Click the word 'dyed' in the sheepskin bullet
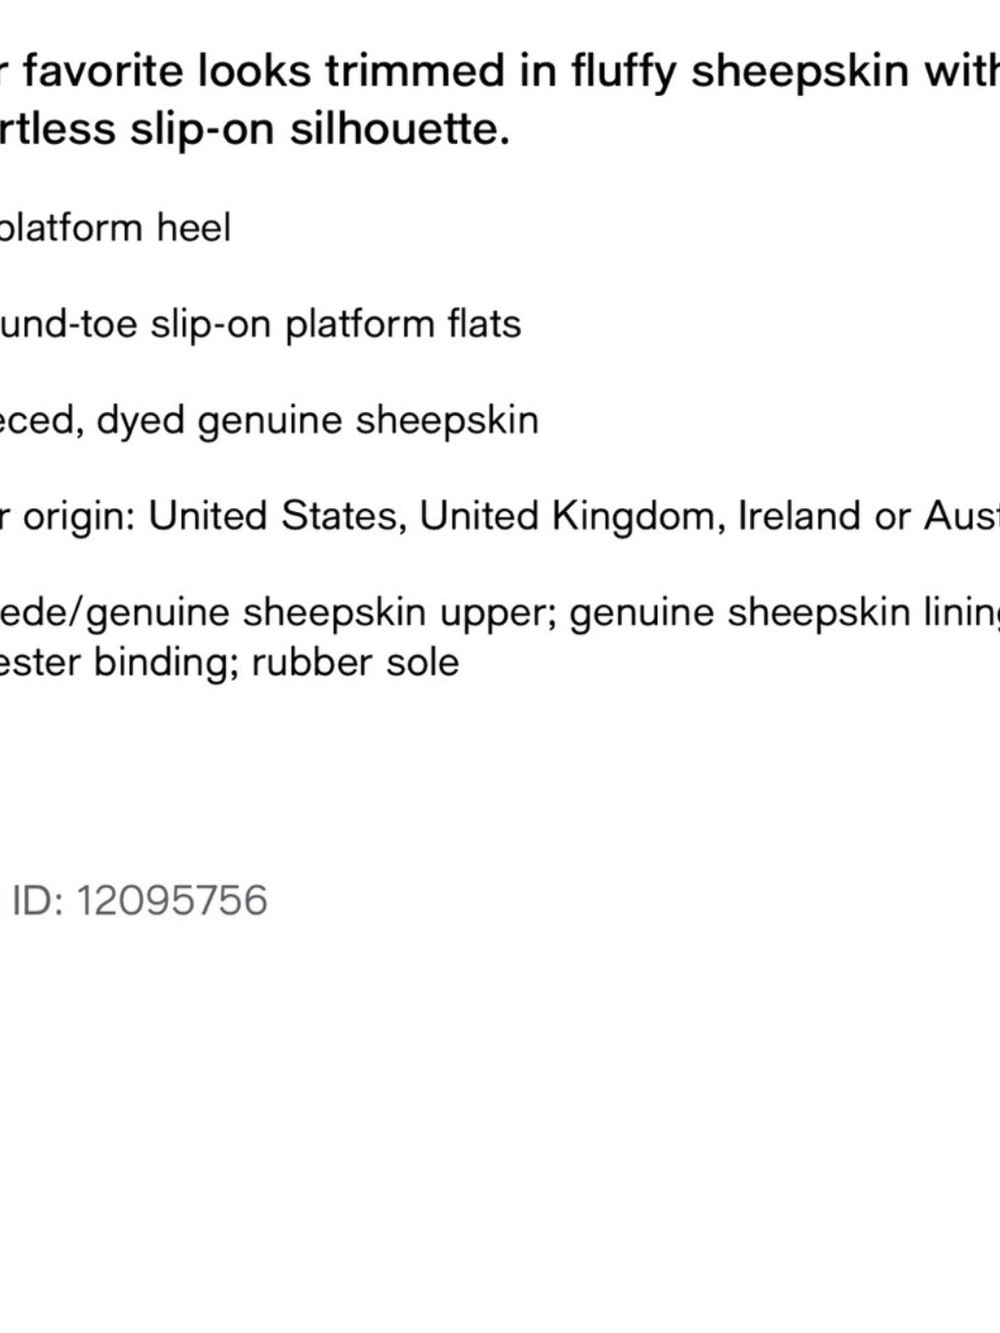This screenshot has height=1333, width=1000. (x=141, y=421)
